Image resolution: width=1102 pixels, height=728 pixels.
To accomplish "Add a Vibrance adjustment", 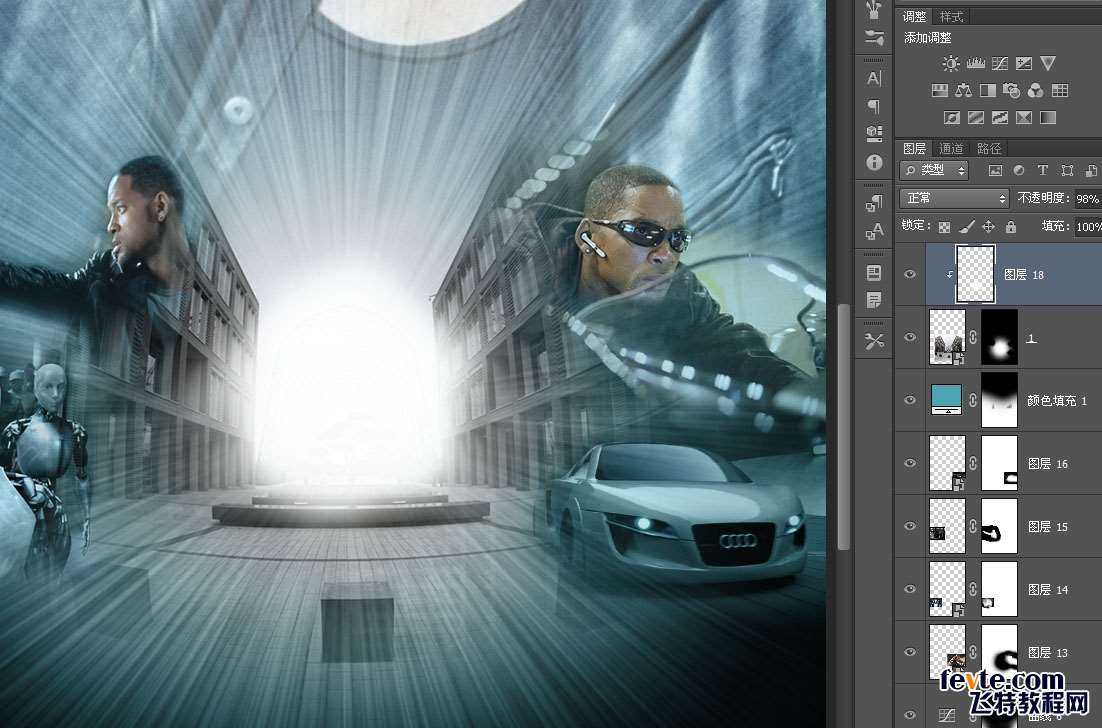I will pos(1048,64).
